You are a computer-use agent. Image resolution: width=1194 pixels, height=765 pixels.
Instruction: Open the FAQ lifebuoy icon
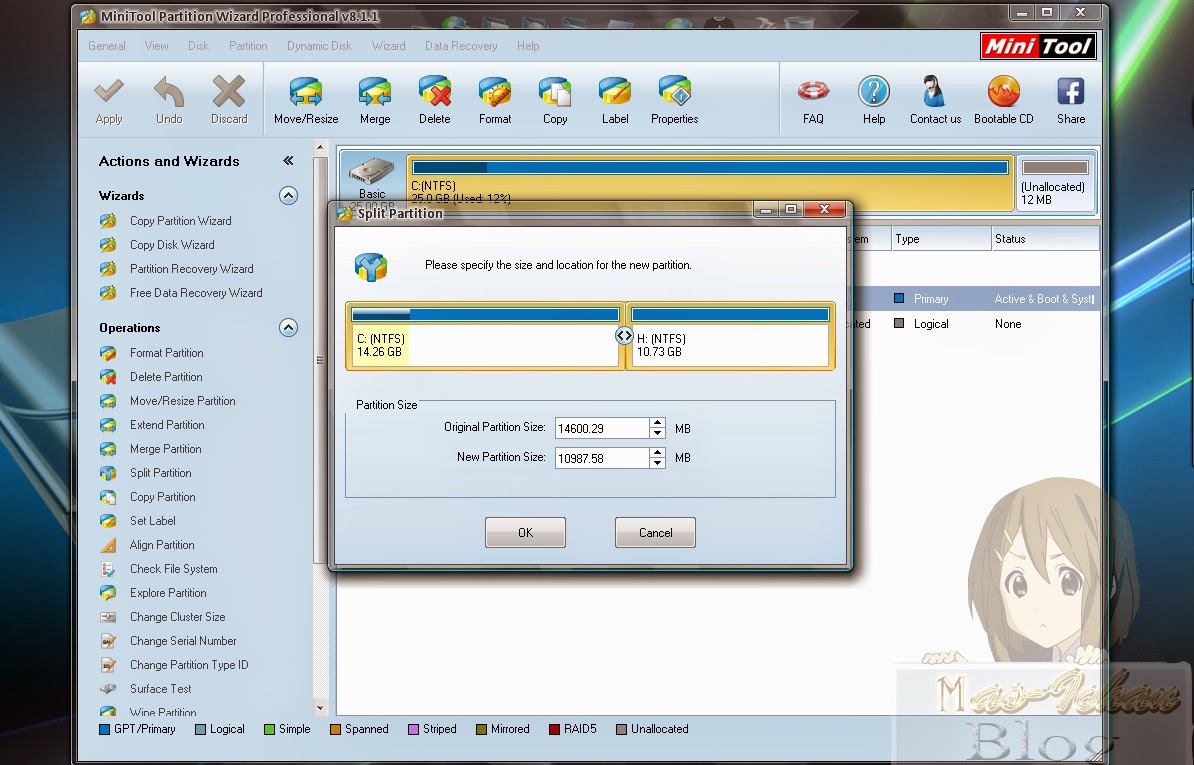pyautogui.click(x=813, y=91)
